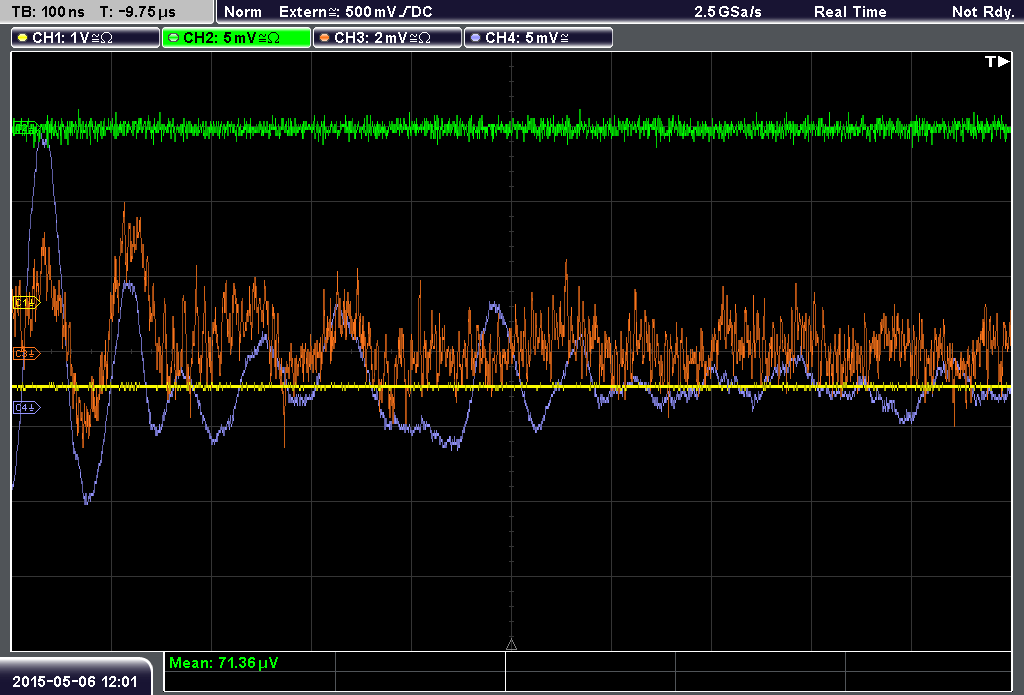
Task: Click the TB: 100 ns timebase readout
Action: 48,12
